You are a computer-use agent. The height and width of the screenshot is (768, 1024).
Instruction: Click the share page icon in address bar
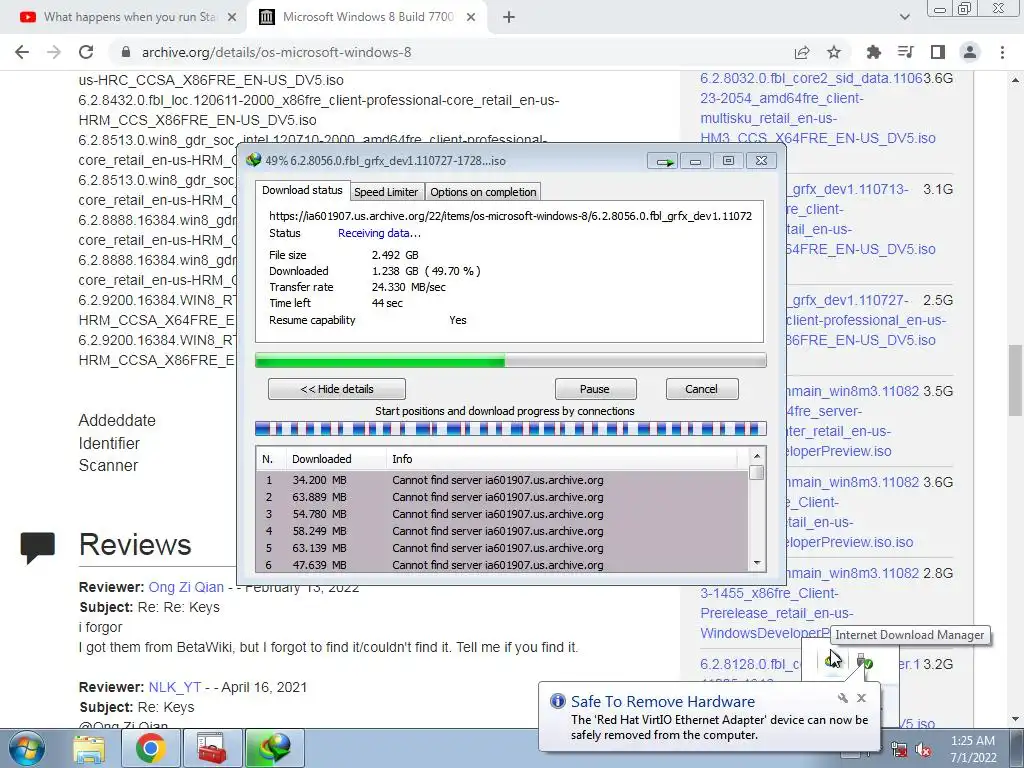[802, 52]
